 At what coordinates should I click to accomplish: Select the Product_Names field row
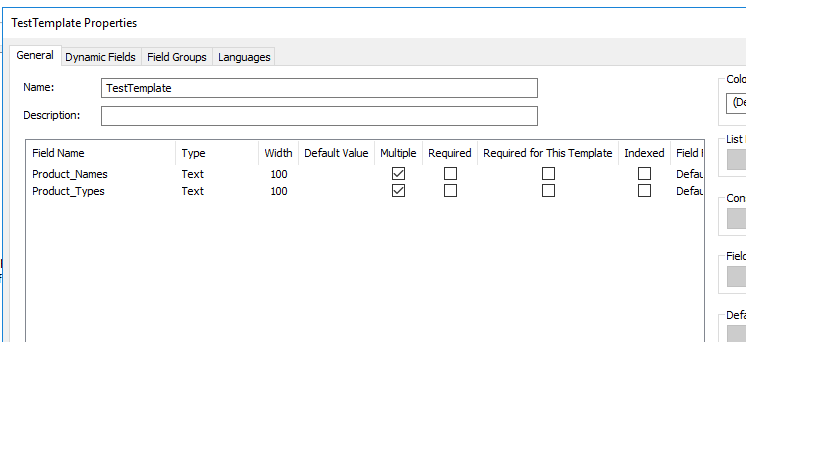(x=70, y=174)
